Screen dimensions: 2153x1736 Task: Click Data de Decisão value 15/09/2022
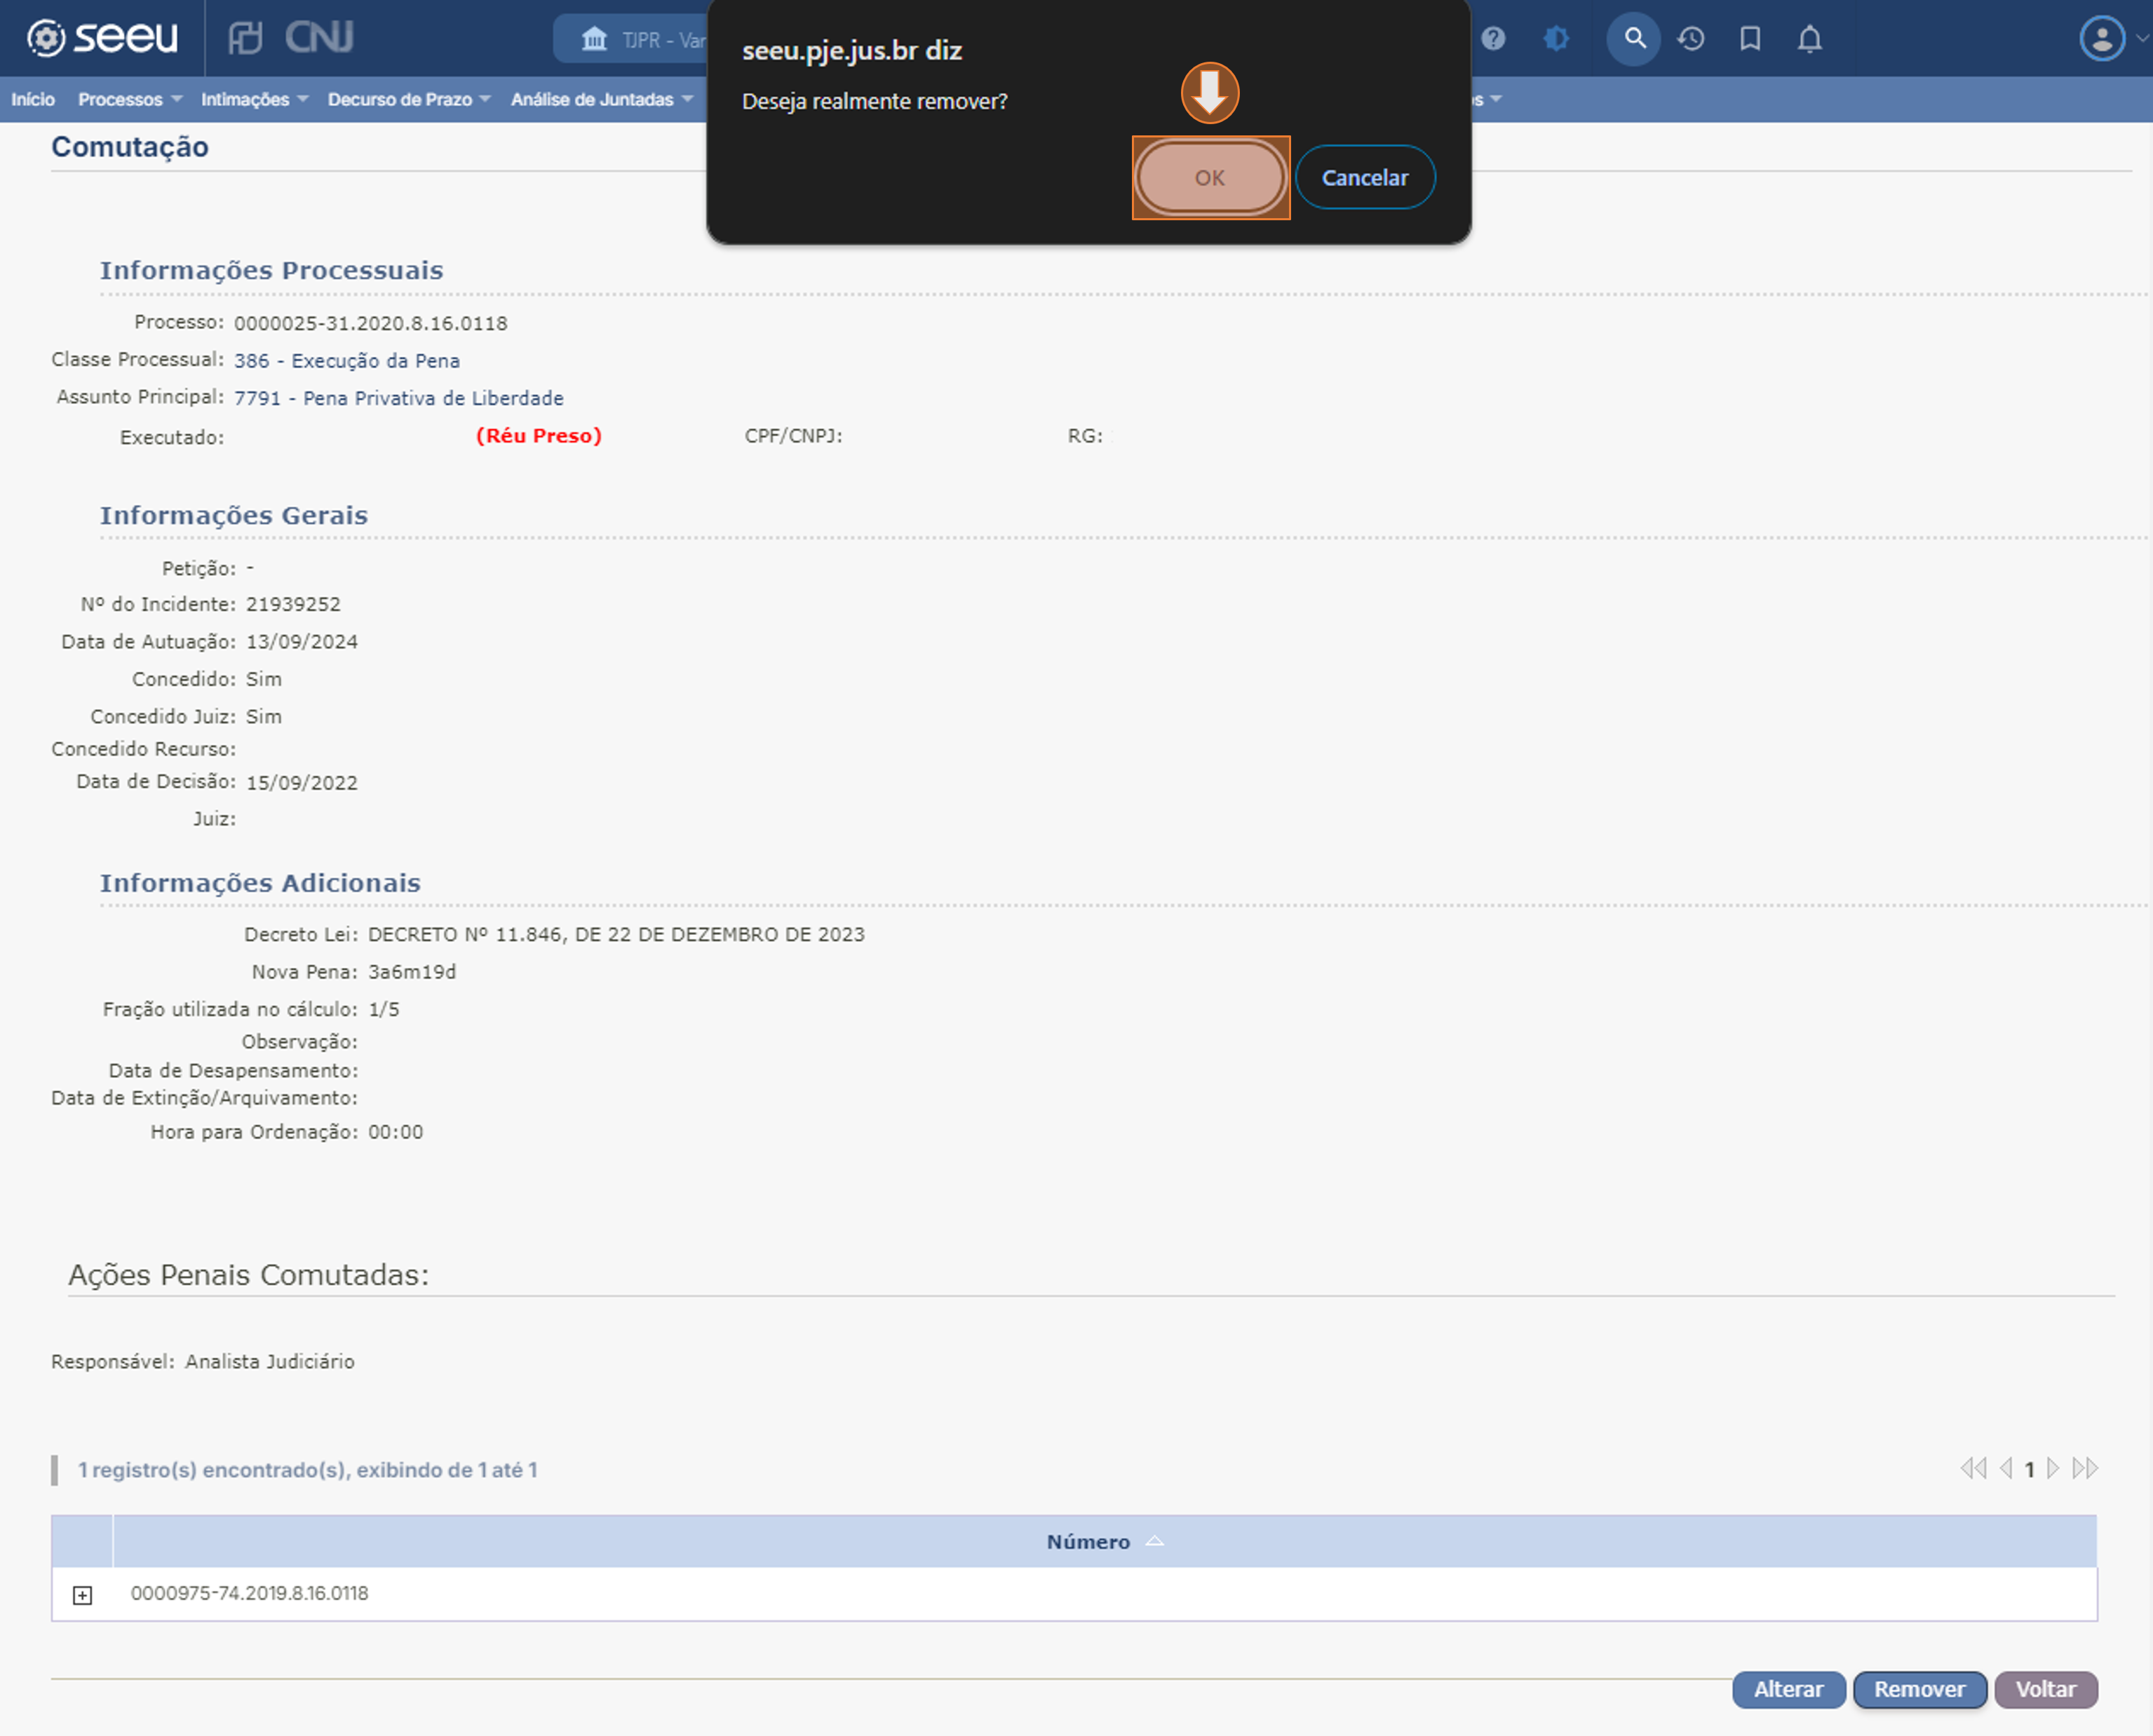click(302, 782)
